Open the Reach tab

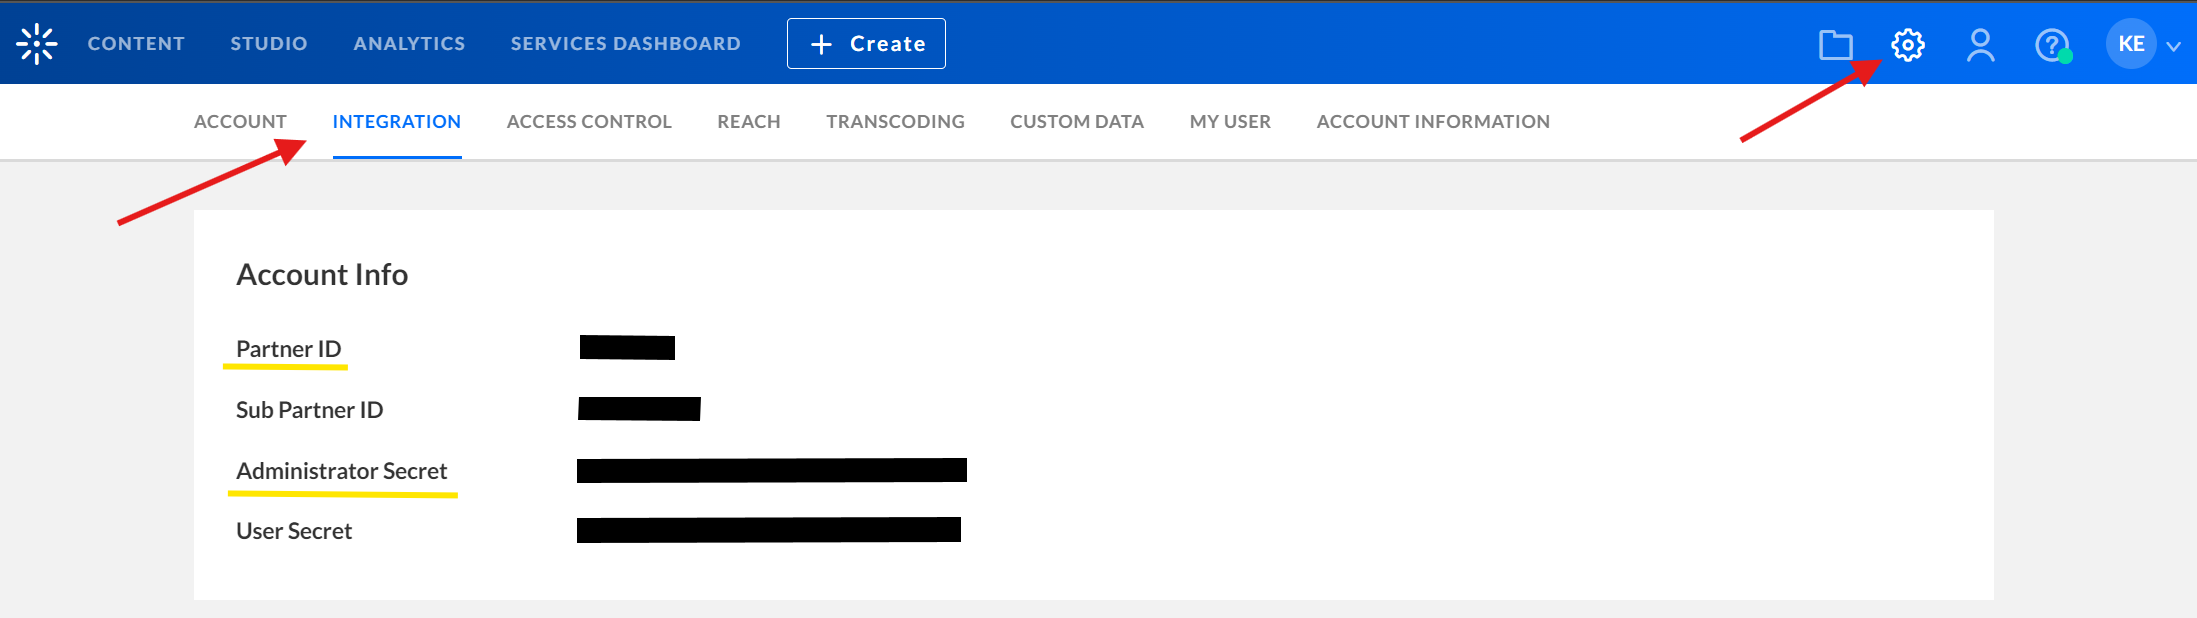pyautogui.click(x=749, y=122)
